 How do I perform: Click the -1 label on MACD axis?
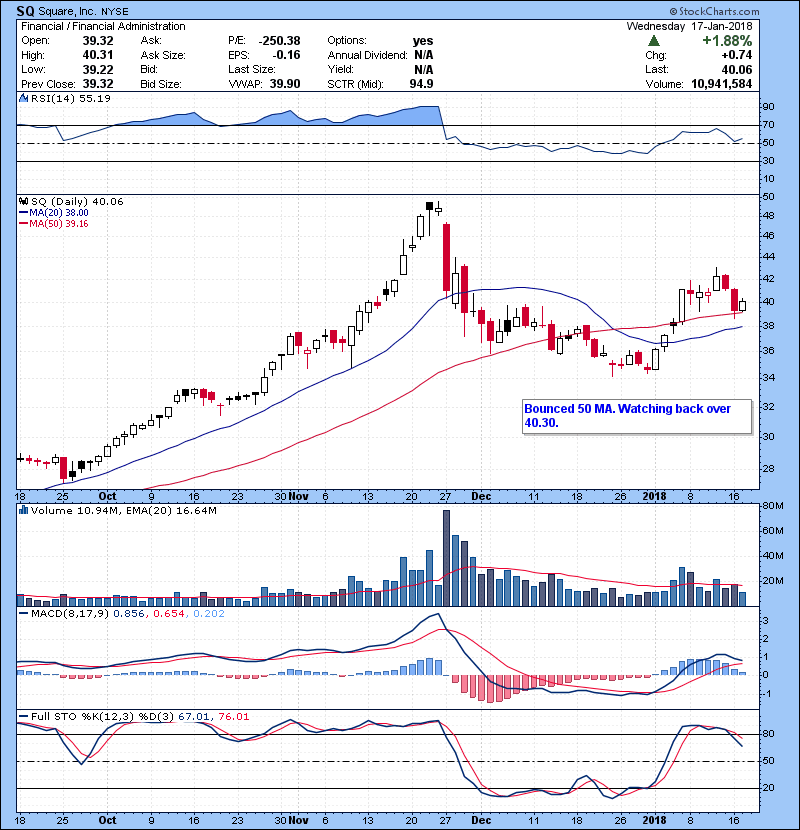point(767,694)
